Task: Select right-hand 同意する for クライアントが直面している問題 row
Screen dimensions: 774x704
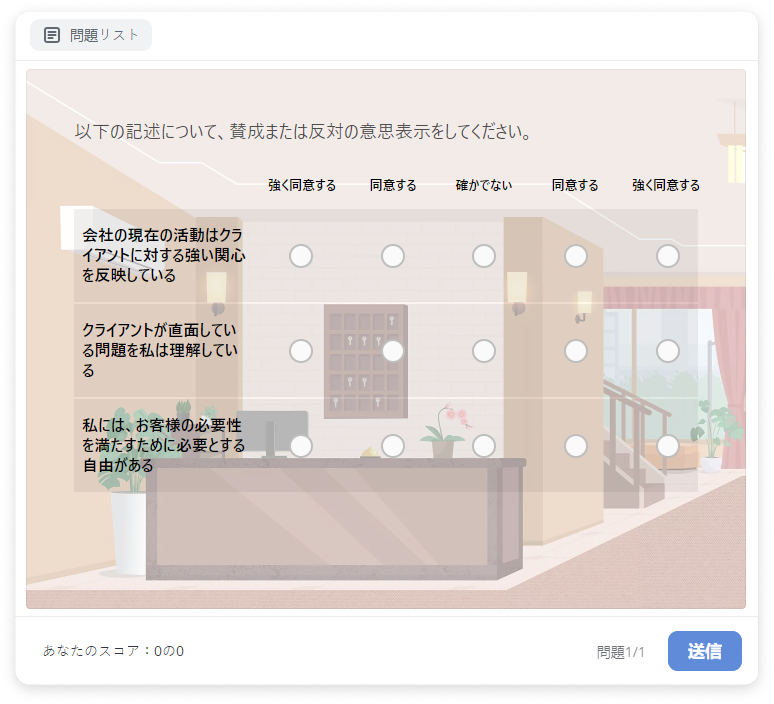Action: (576, 351)
